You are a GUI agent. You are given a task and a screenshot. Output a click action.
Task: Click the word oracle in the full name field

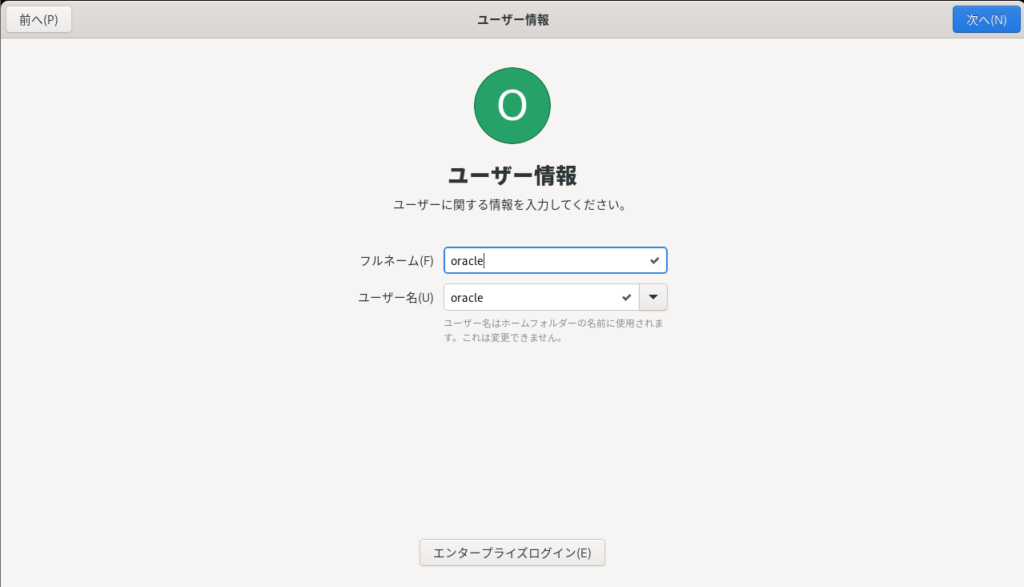(467, 261)
